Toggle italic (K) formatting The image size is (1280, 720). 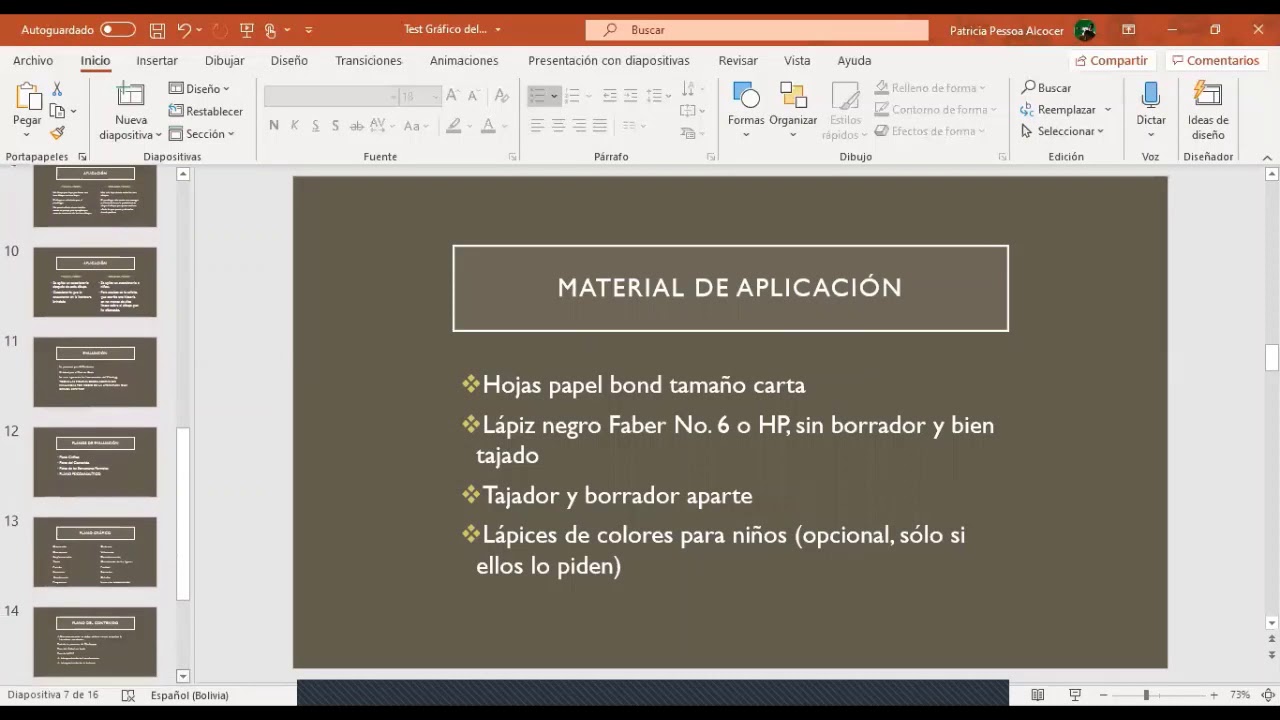(x=294, y=126)
